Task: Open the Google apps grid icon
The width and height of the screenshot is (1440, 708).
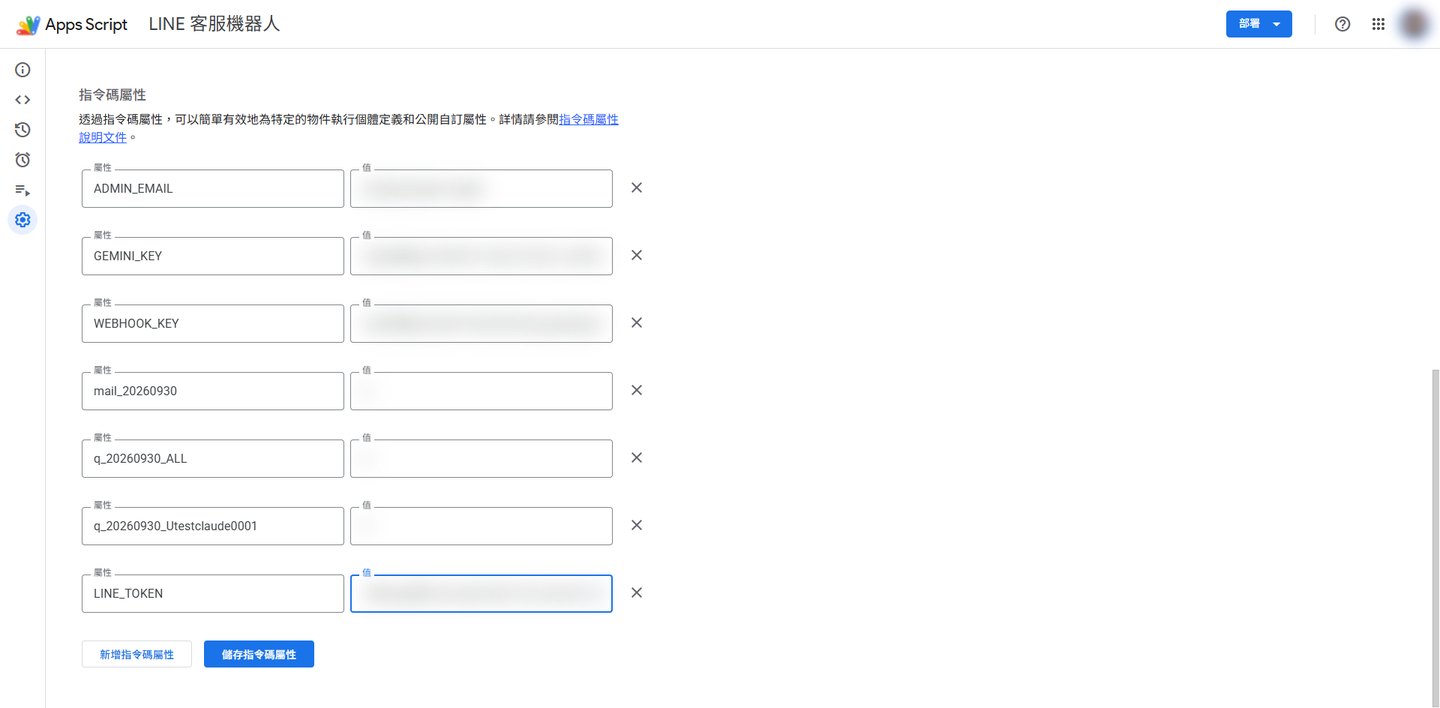Action: click(1378, 24)
